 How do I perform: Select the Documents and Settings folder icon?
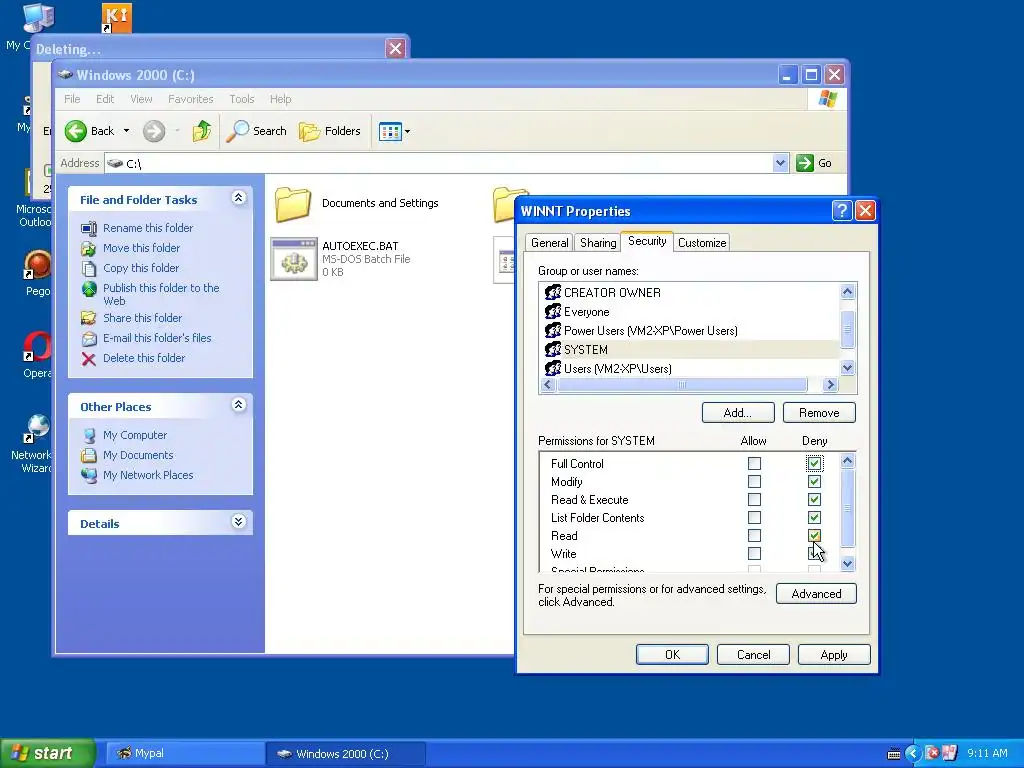point(293,204)
